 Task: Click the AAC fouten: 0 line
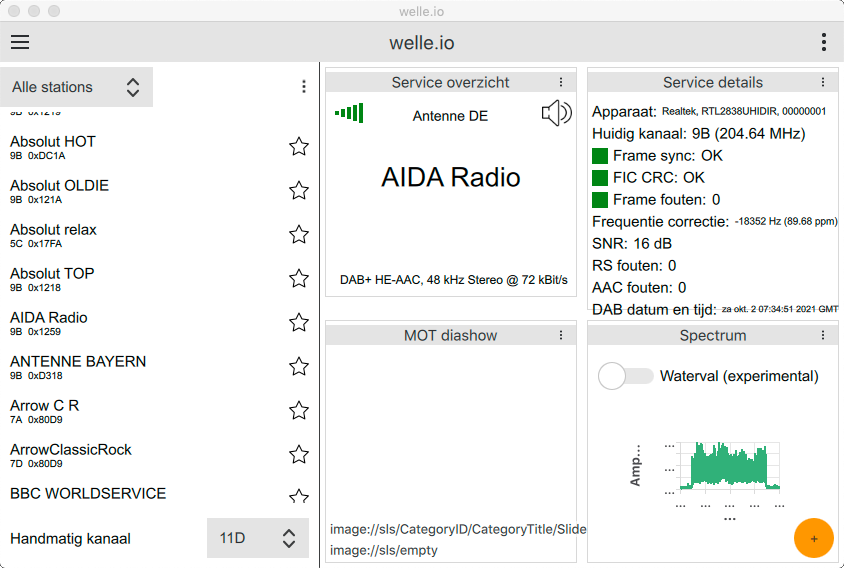click(x=639, y=288)
